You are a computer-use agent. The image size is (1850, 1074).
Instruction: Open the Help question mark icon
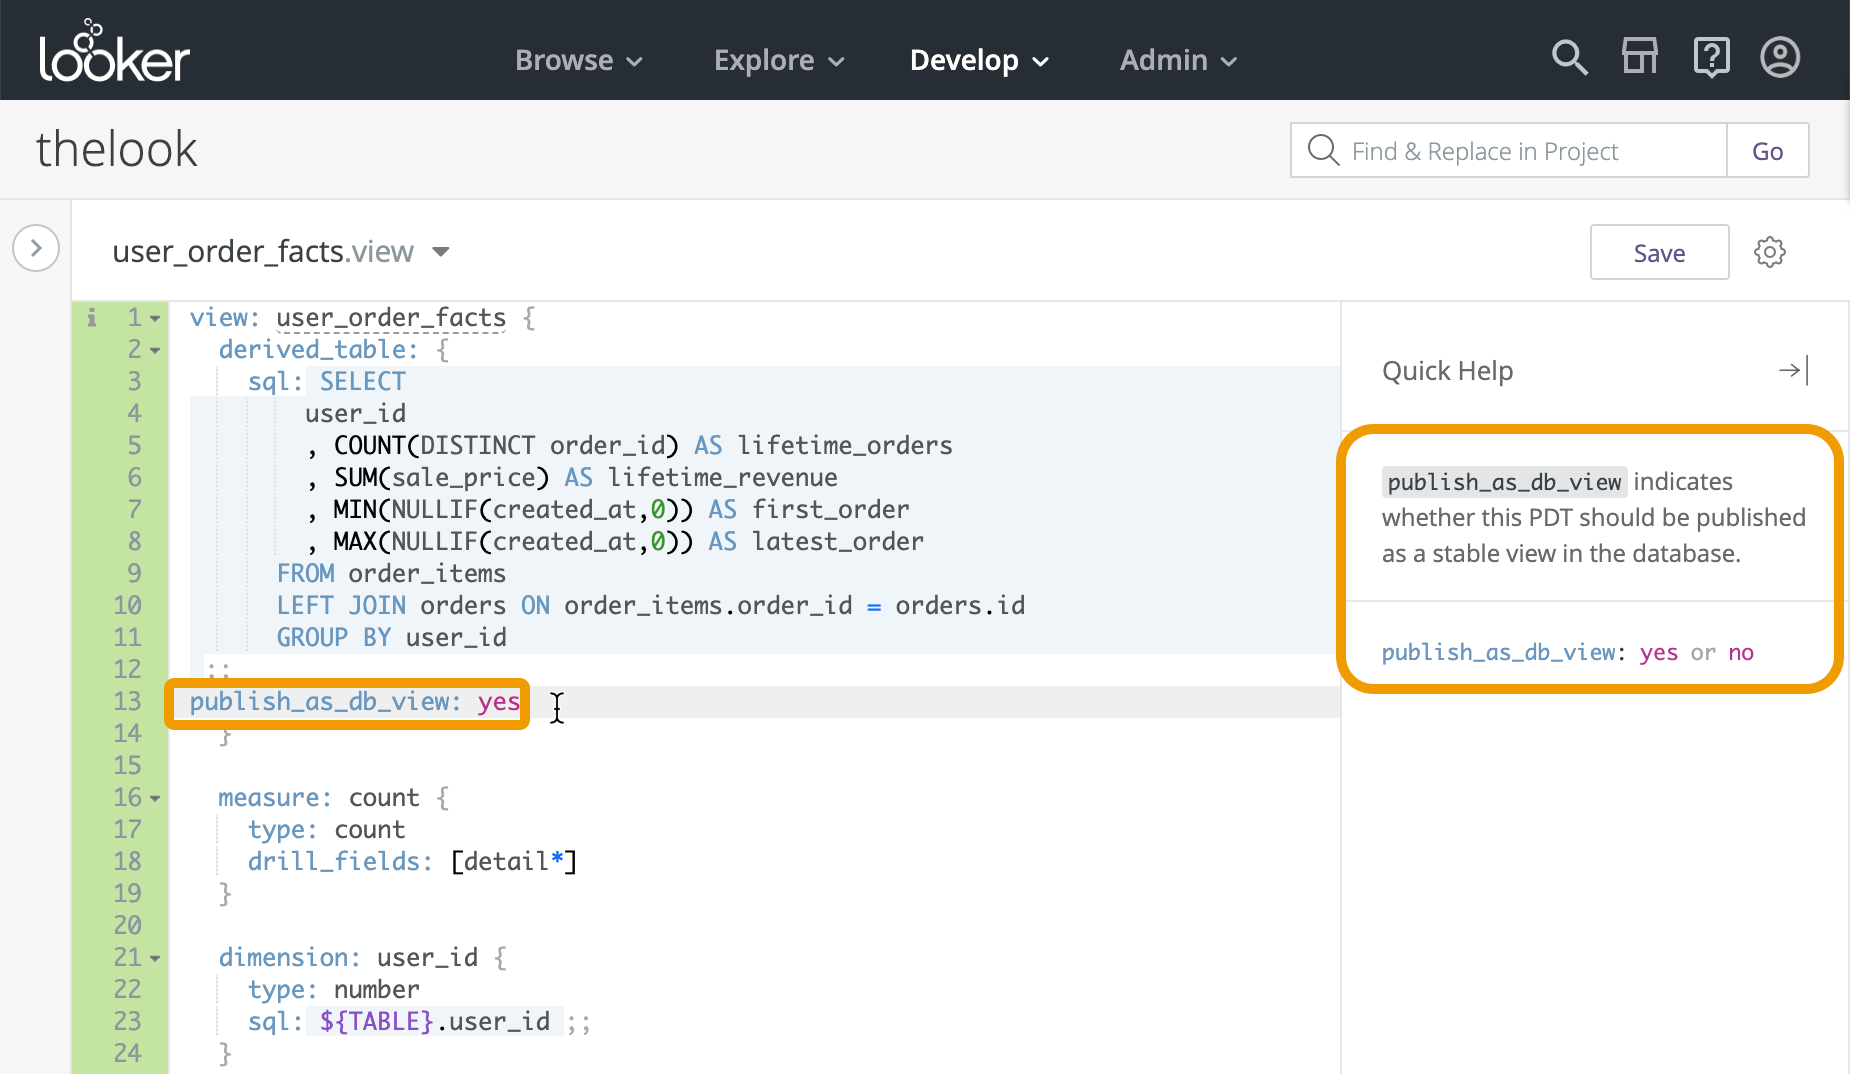pos(1711,58)
